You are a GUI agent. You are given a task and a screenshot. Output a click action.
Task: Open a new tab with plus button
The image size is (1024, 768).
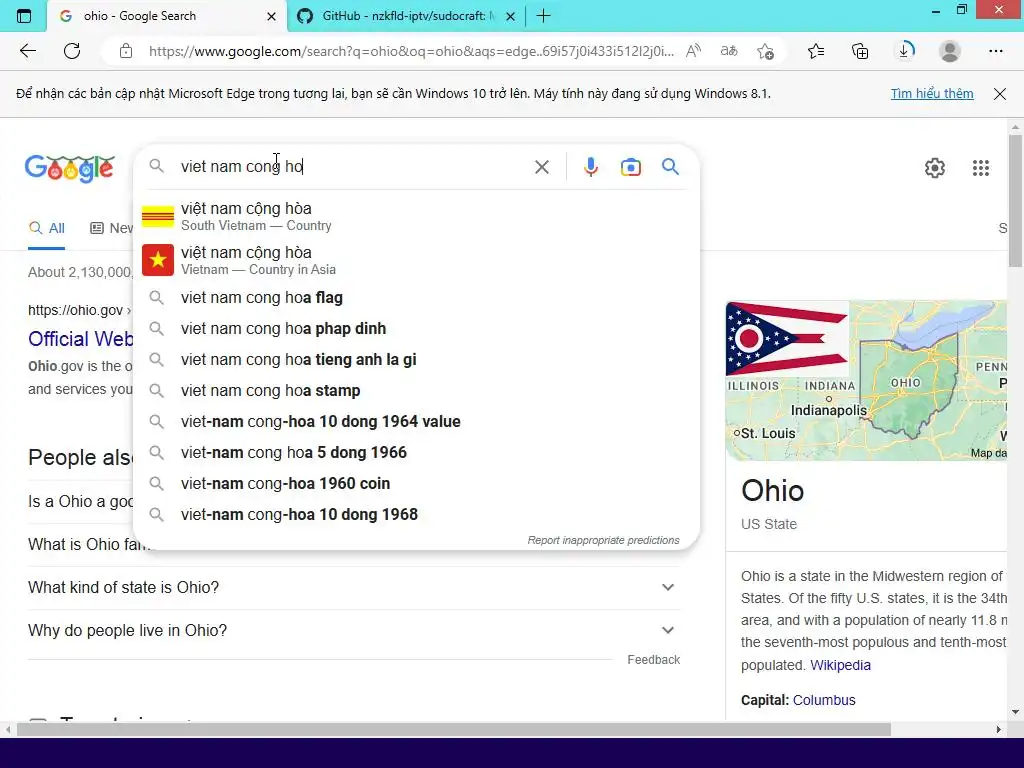click(543, 16)
